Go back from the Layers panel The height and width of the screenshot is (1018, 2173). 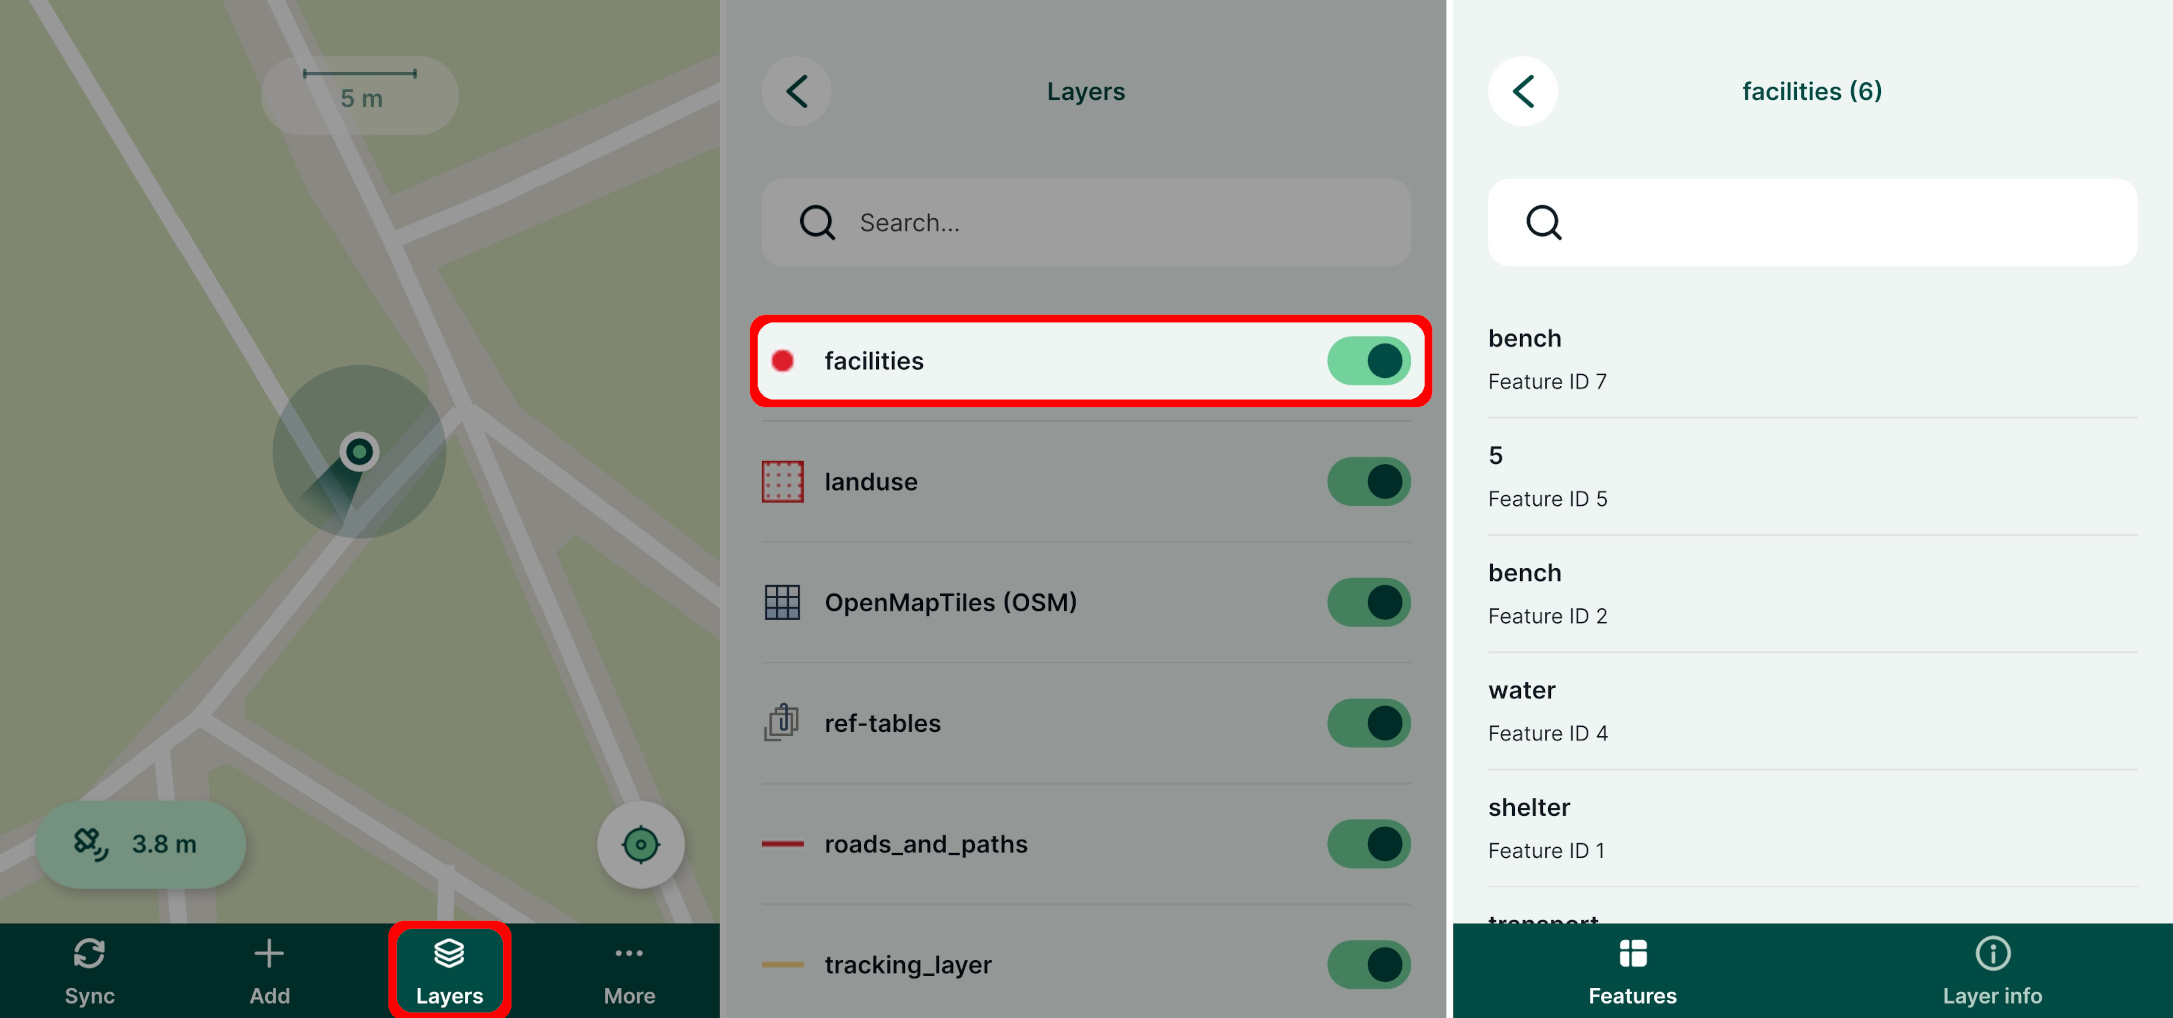click(x=797, y=92)
